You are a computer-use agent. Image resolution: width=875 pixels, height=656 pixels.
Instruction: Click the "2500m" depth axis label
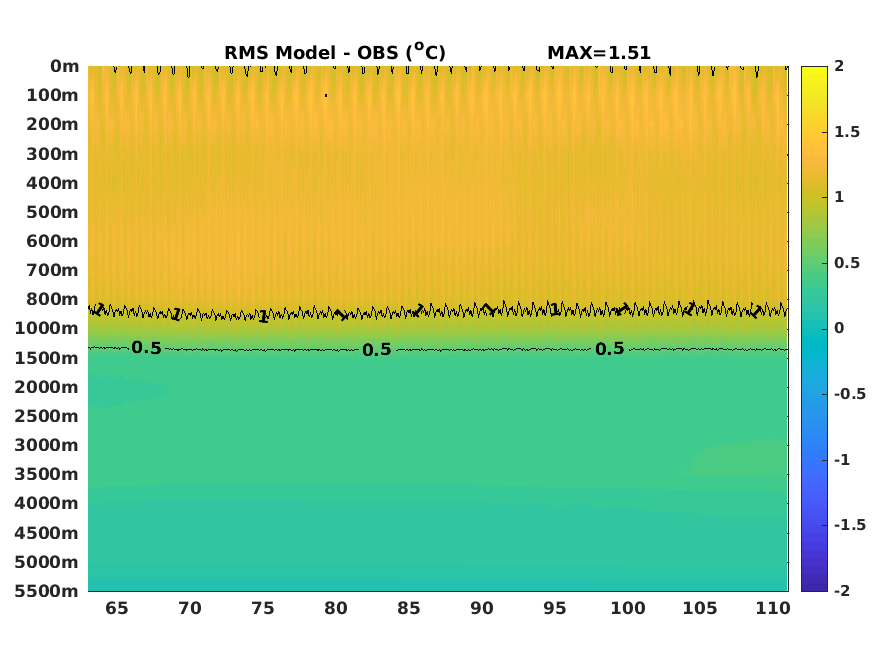(47, 416)
